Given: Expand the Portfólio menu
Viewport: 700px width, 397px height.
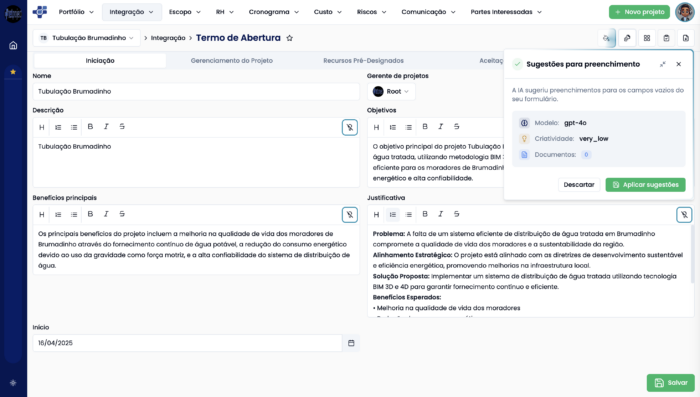Looking at the screenshot, I should click(x=76, y=12).
